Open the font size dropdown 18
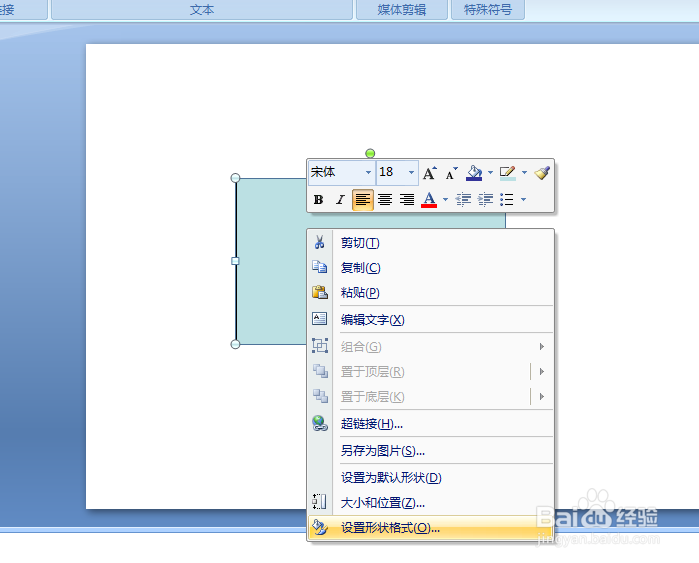 [x=411, y=173]
